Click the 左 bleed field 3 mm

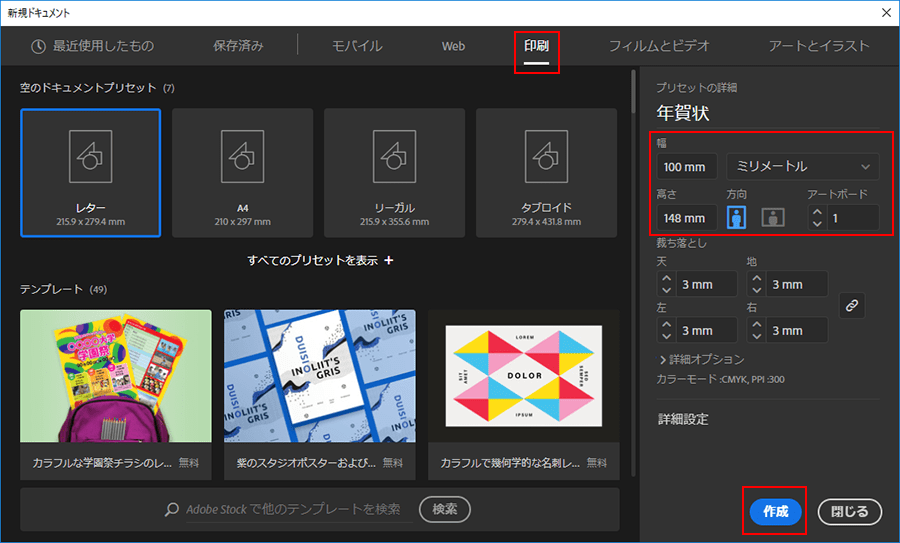point(706,331)
